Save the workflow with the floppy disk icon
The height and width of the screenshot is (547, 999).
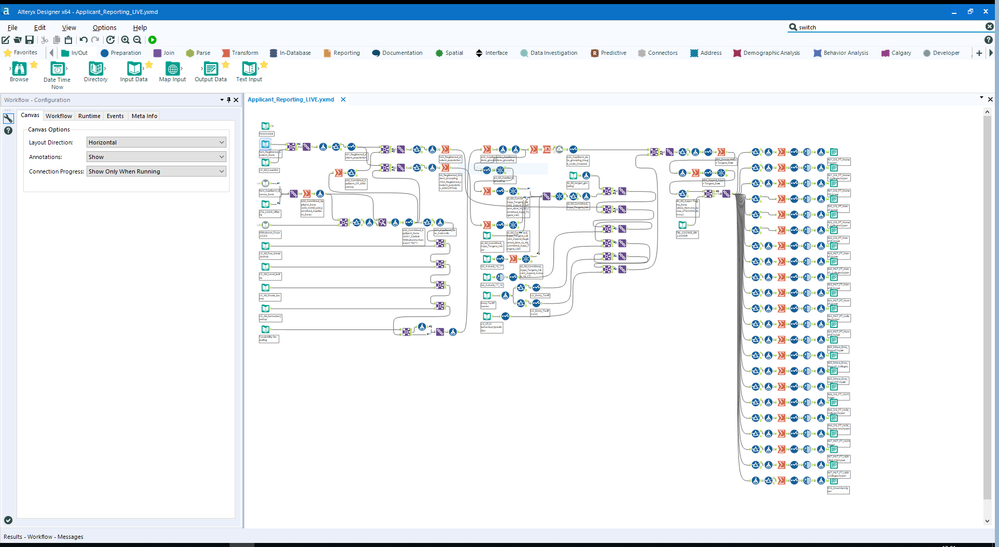click(x=30, y=40)
